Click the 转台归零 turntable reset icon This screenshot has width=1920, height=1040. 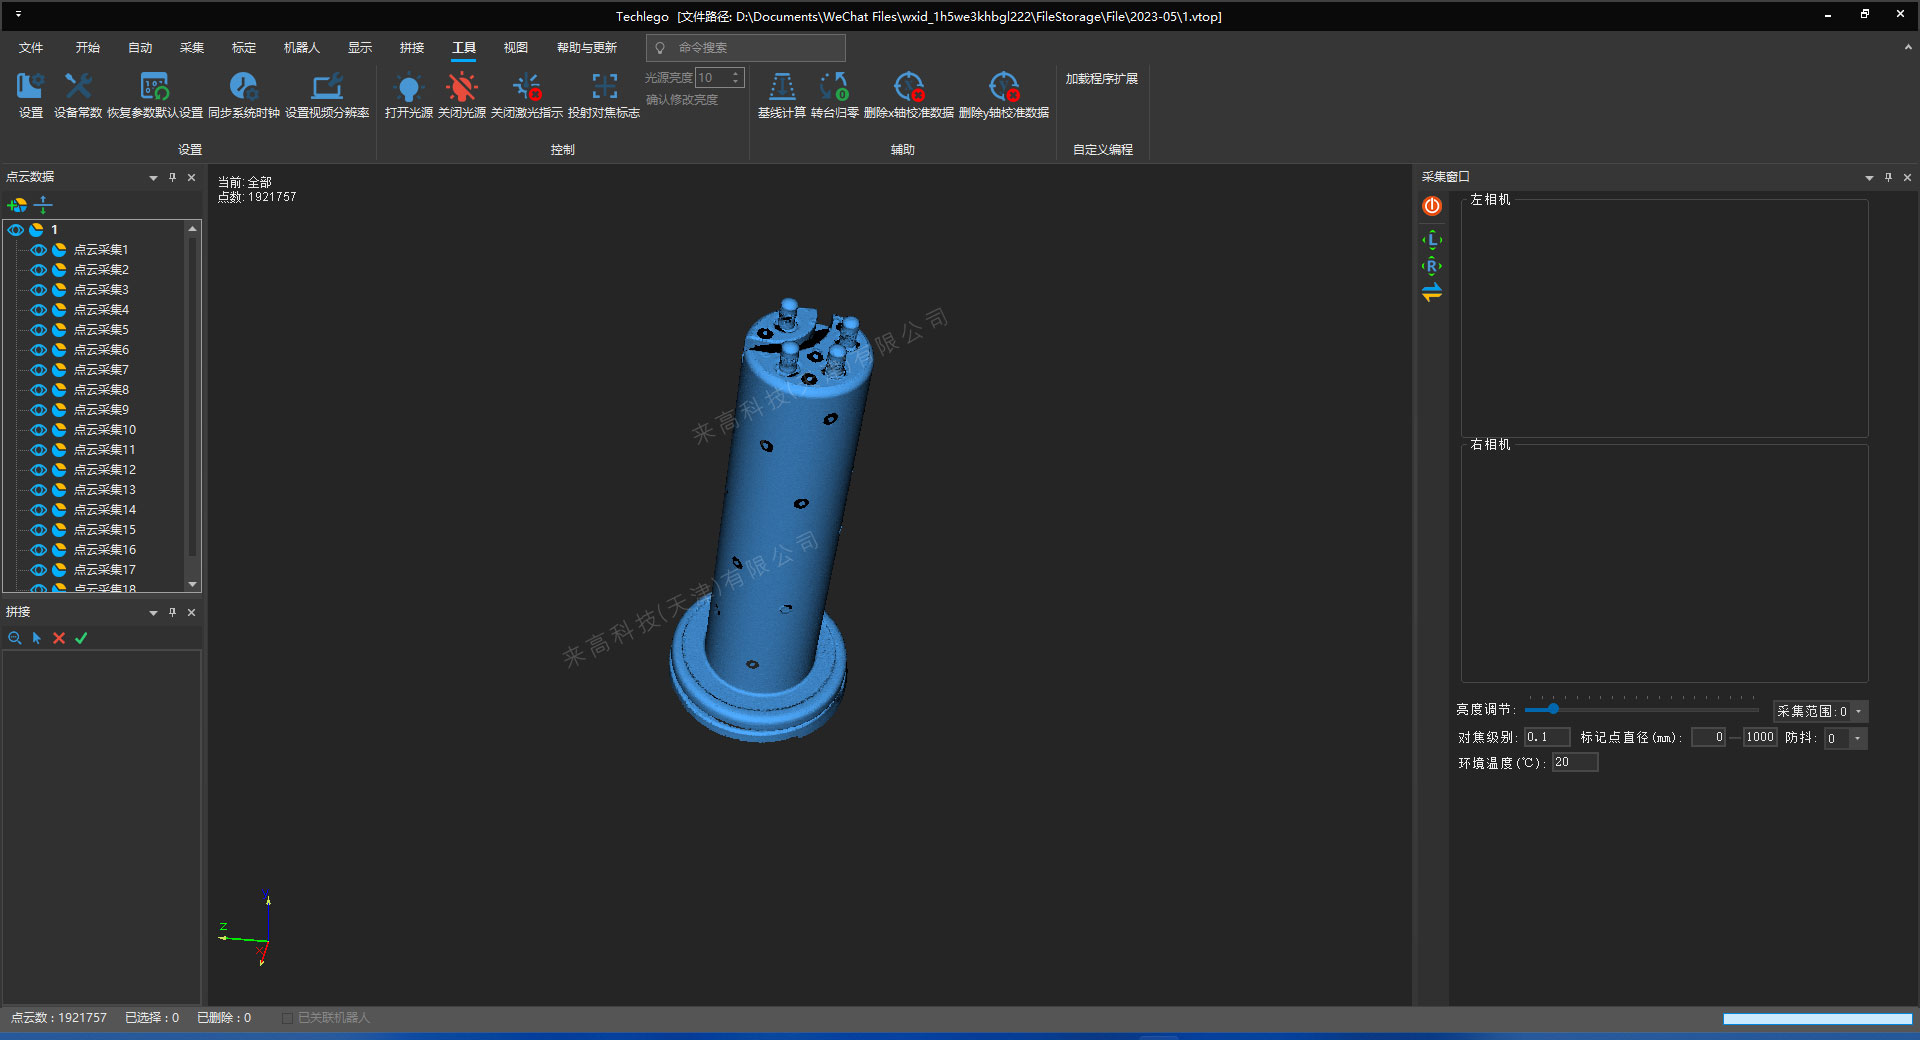coord(834,88)
